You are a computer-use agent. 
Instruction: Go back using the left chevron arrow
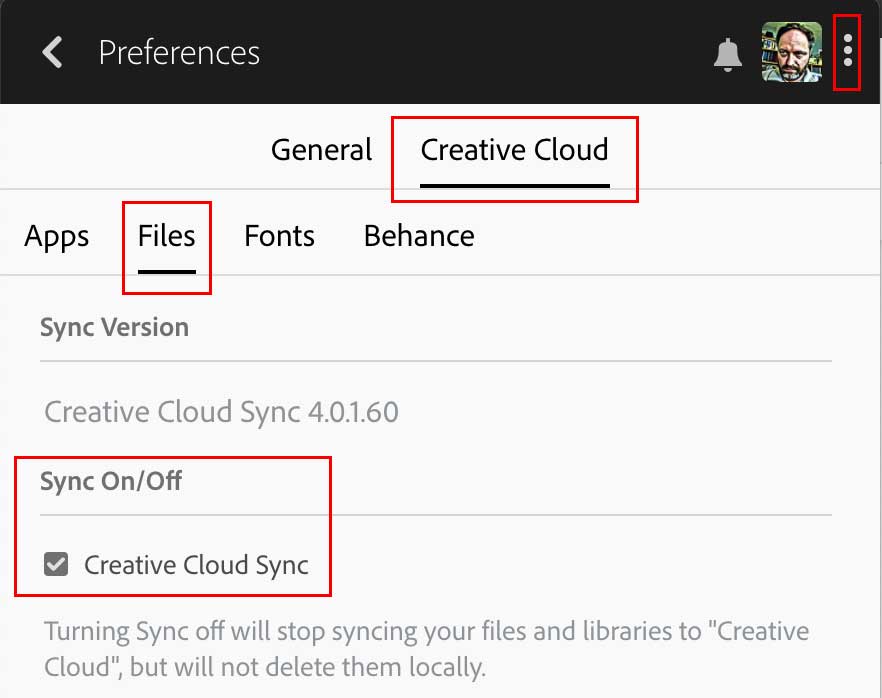[x=52, y=52]
